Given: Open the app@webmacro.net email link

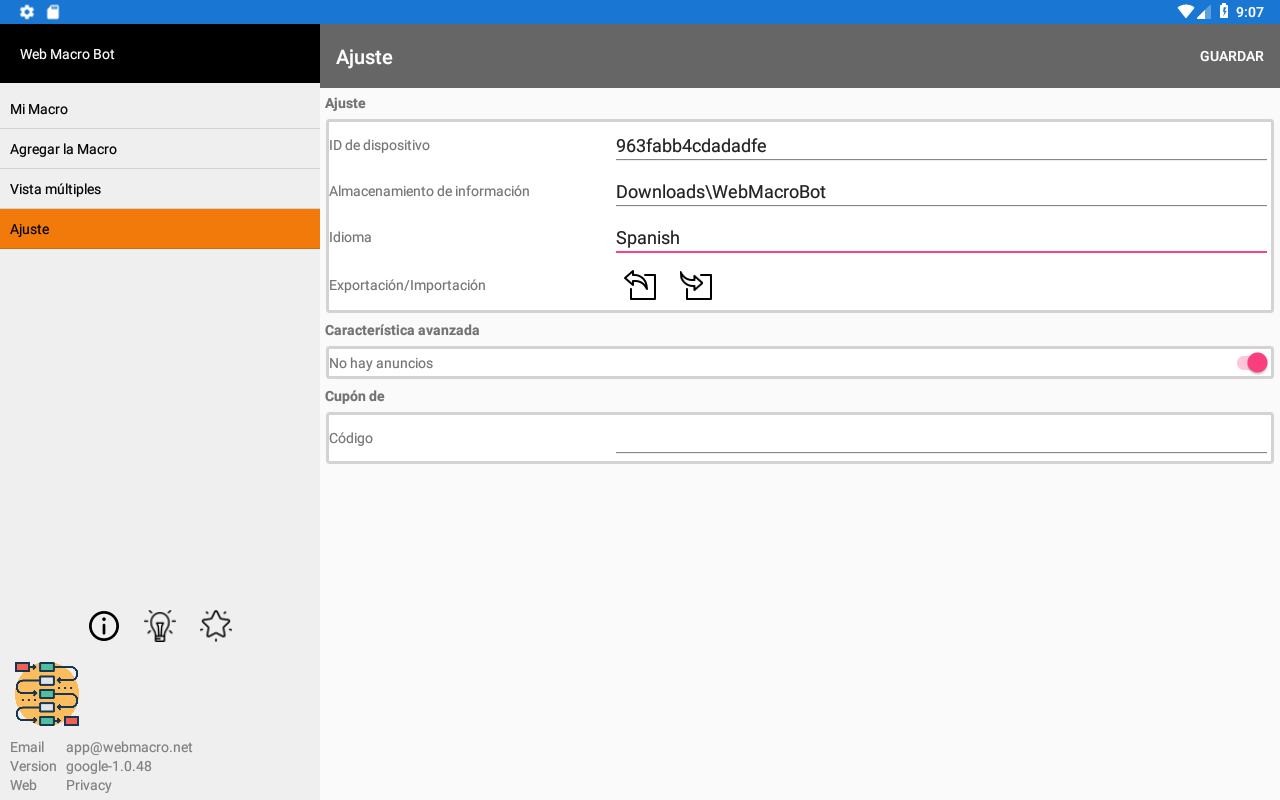Looking at the screenshot, I should [x=129, y=747].
